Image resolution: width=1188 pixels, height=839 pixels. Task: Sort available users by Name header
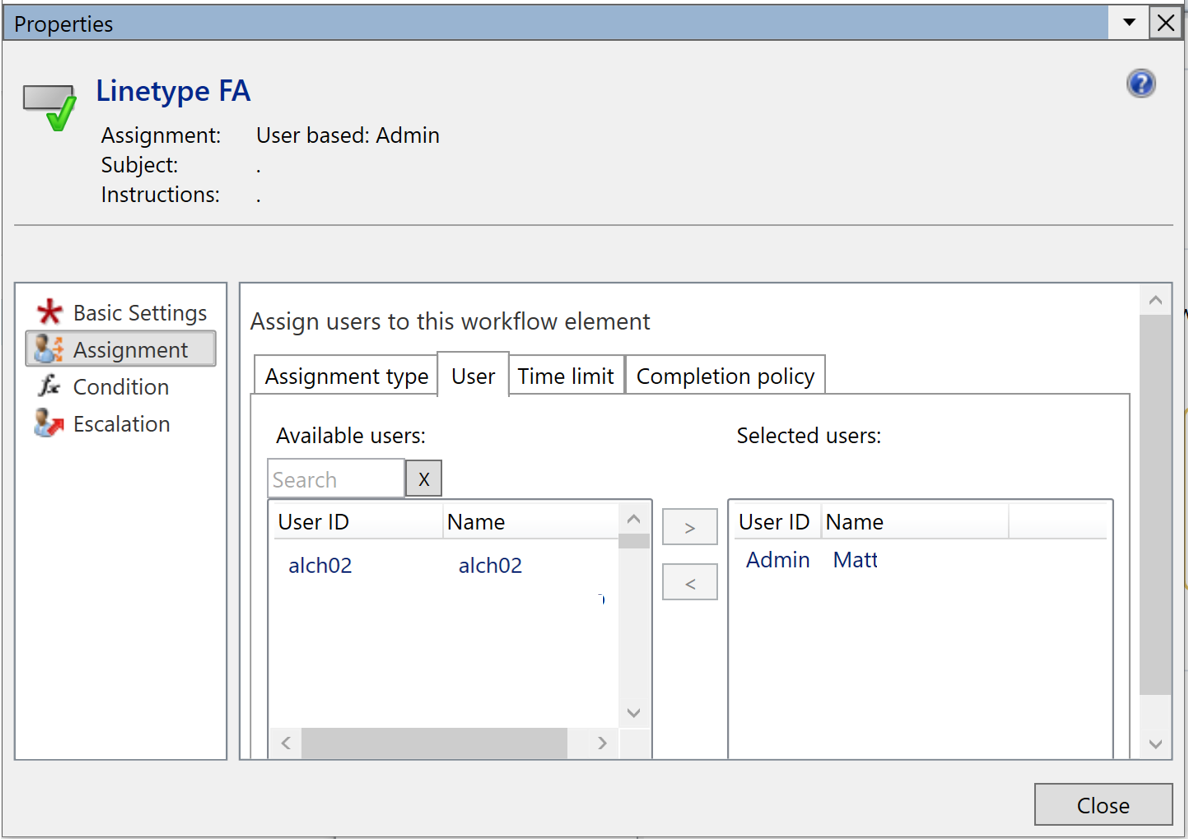pyautogui.click(x=530, y=521)
